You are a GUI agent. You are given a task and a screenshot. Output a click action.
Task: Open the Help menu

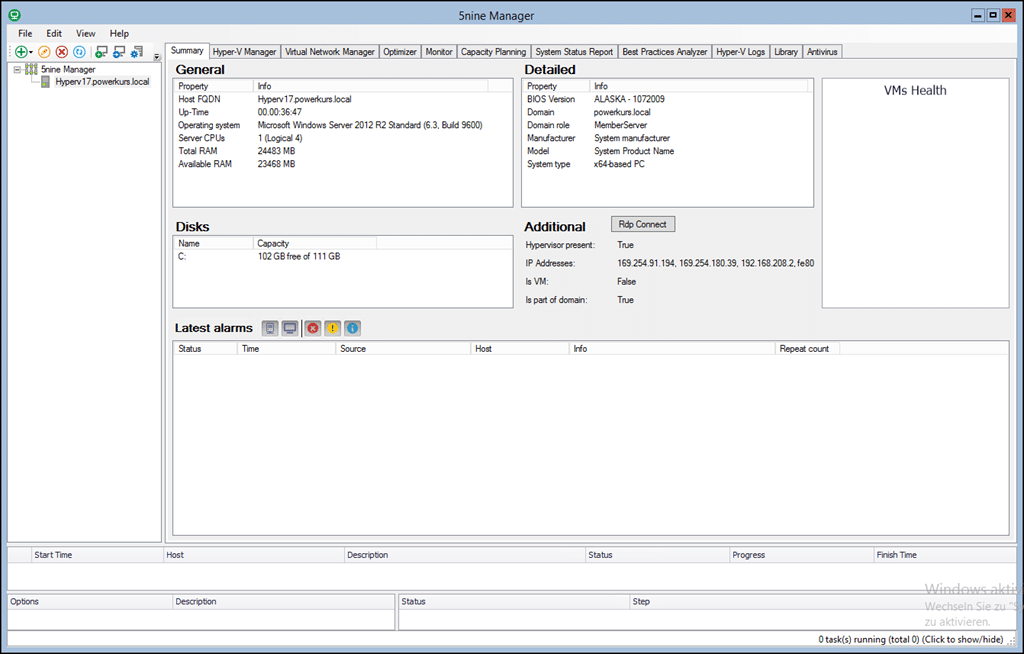click(119, 33)
